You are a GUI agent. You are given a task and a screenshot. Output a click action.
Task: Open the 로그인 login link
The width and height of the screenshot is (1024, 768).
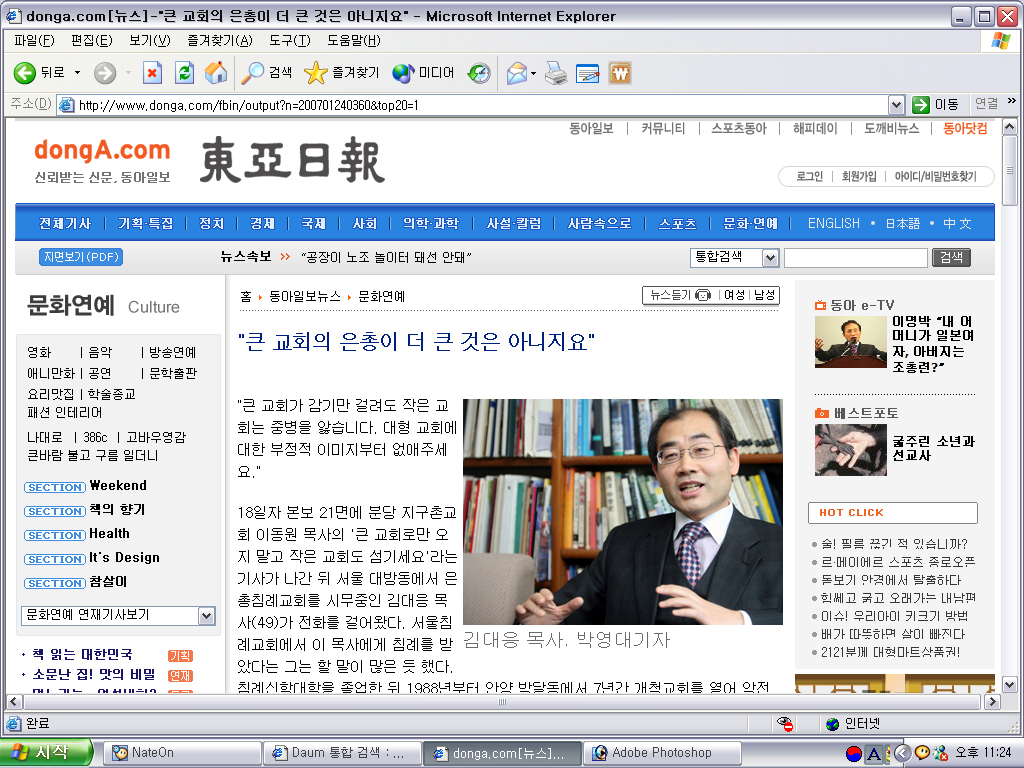pos(810,176)
